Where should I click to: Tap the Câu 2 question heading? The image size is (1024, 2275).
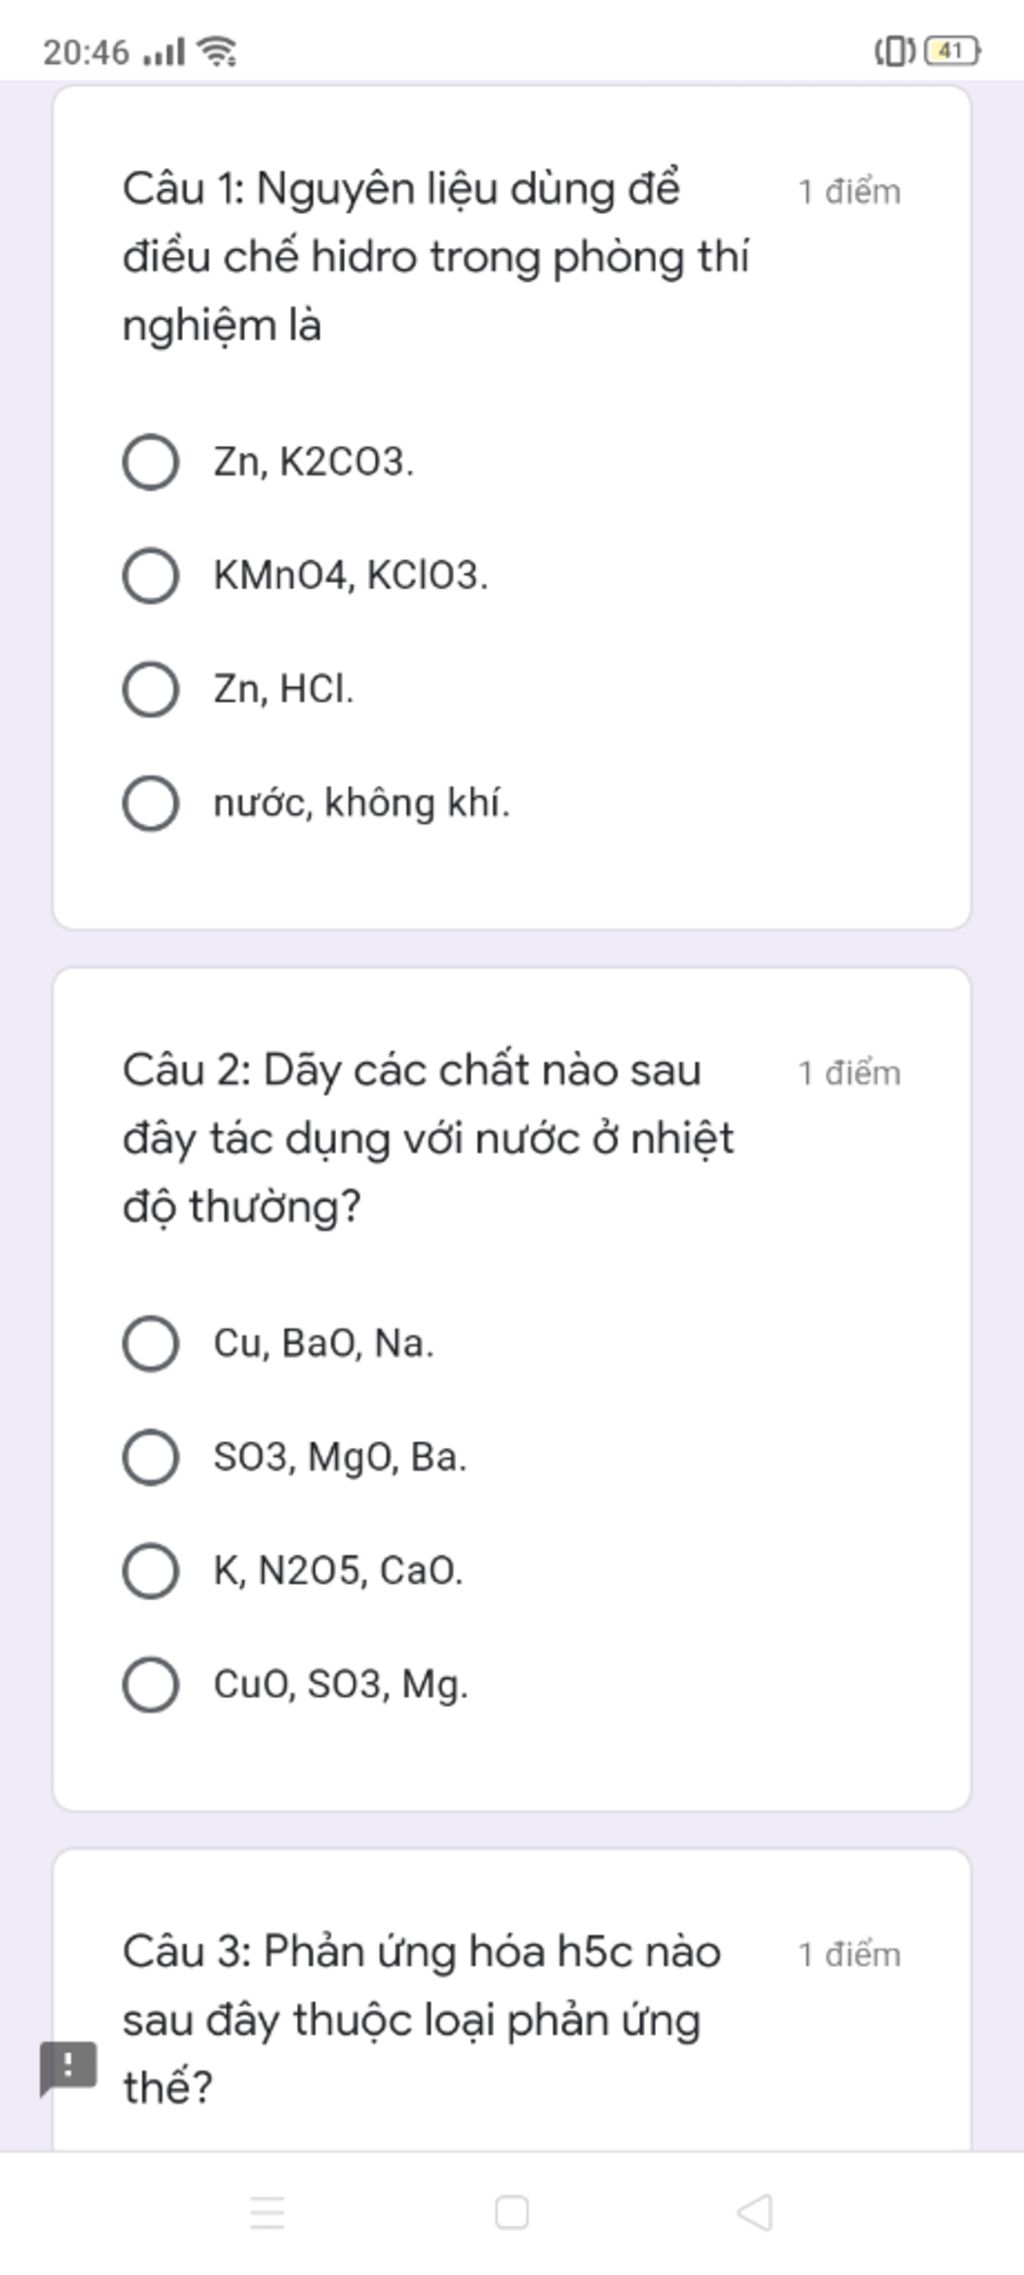(x=429, y=1138)
